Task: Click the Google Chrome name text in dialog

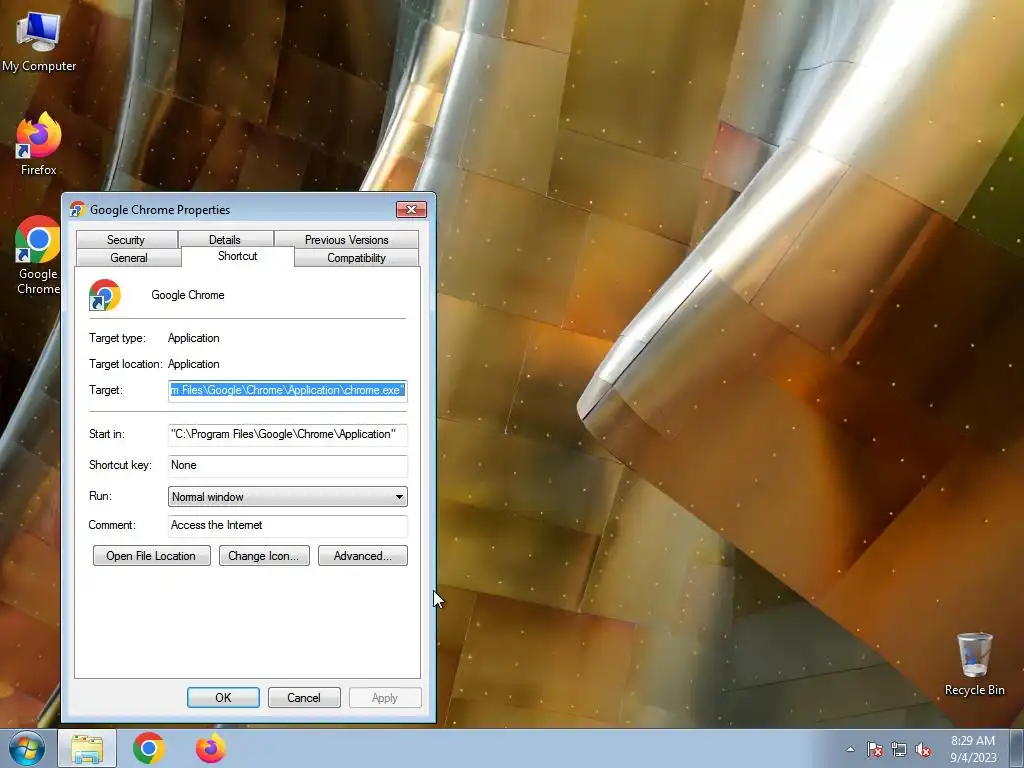Action: click(x=188, y=295)
